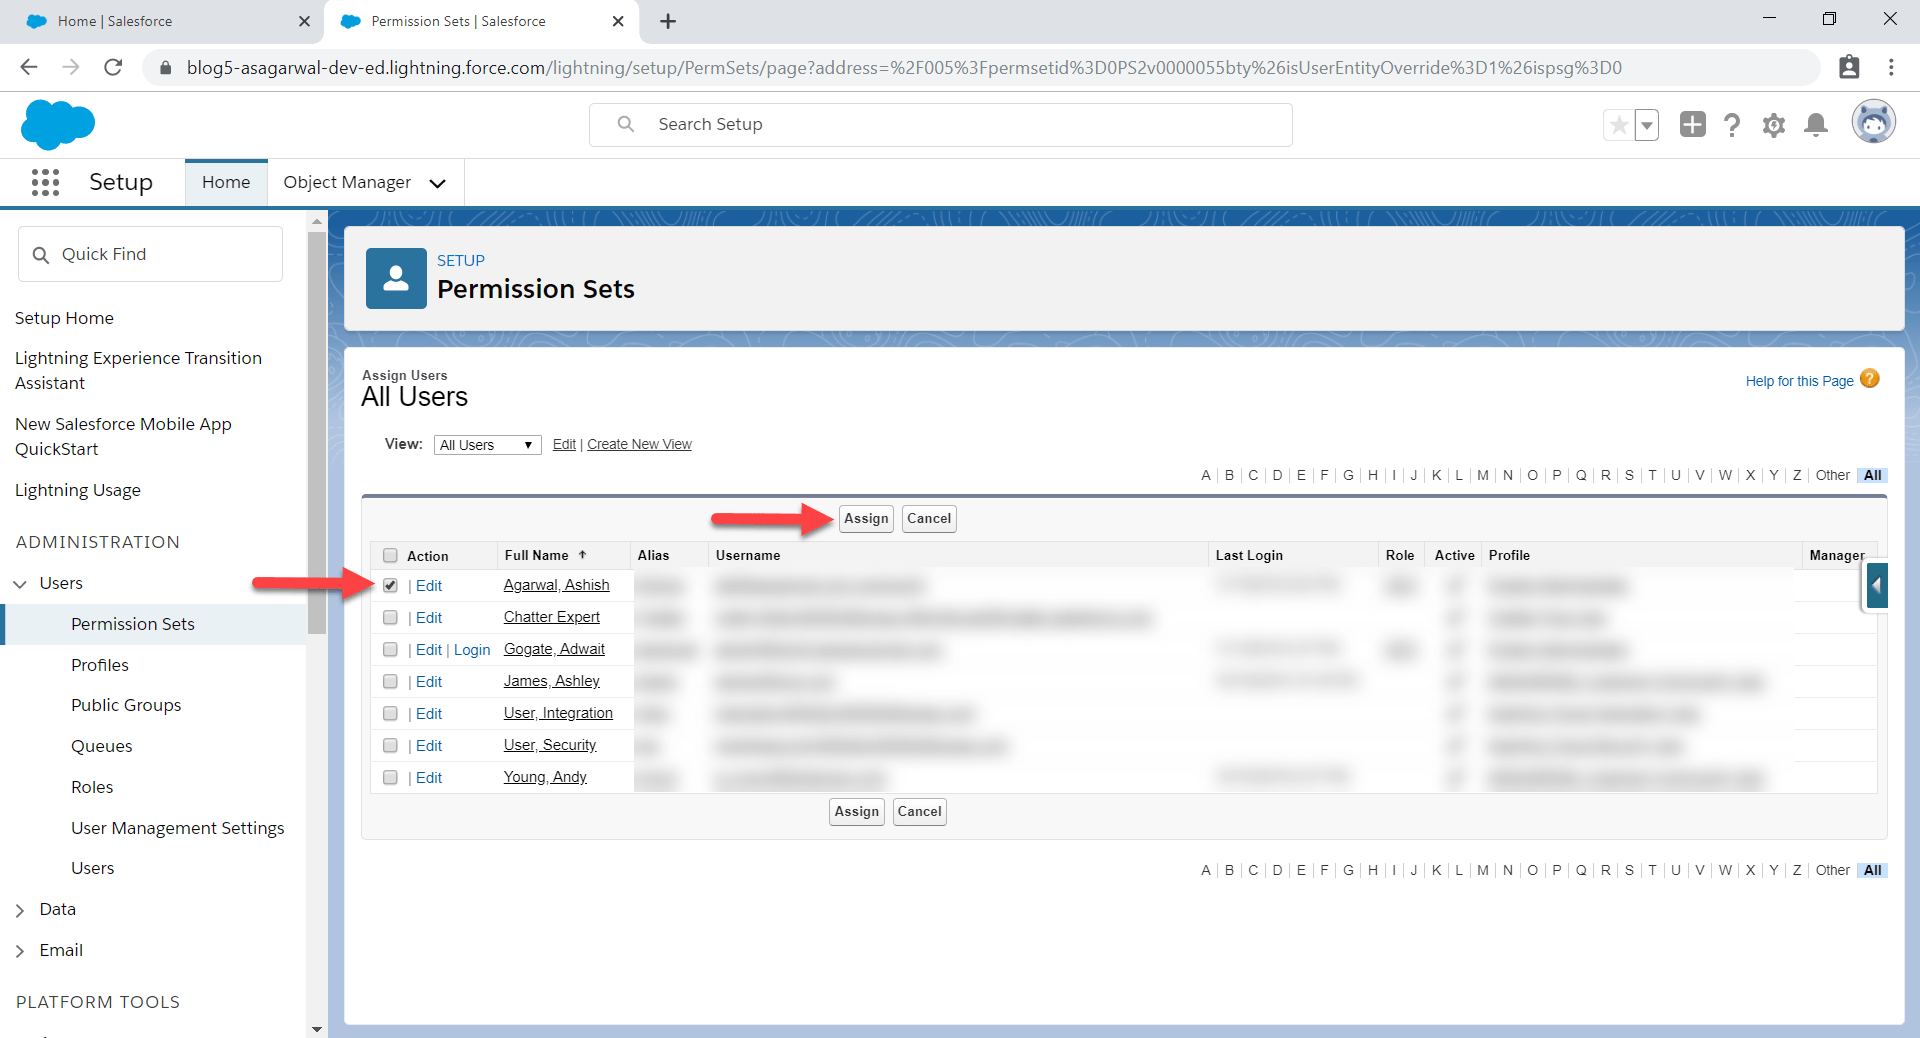1920x1038 pixels.
Task: Sort by Full Name column arrow
Action: pyautogui.click(x=582, y=554)
